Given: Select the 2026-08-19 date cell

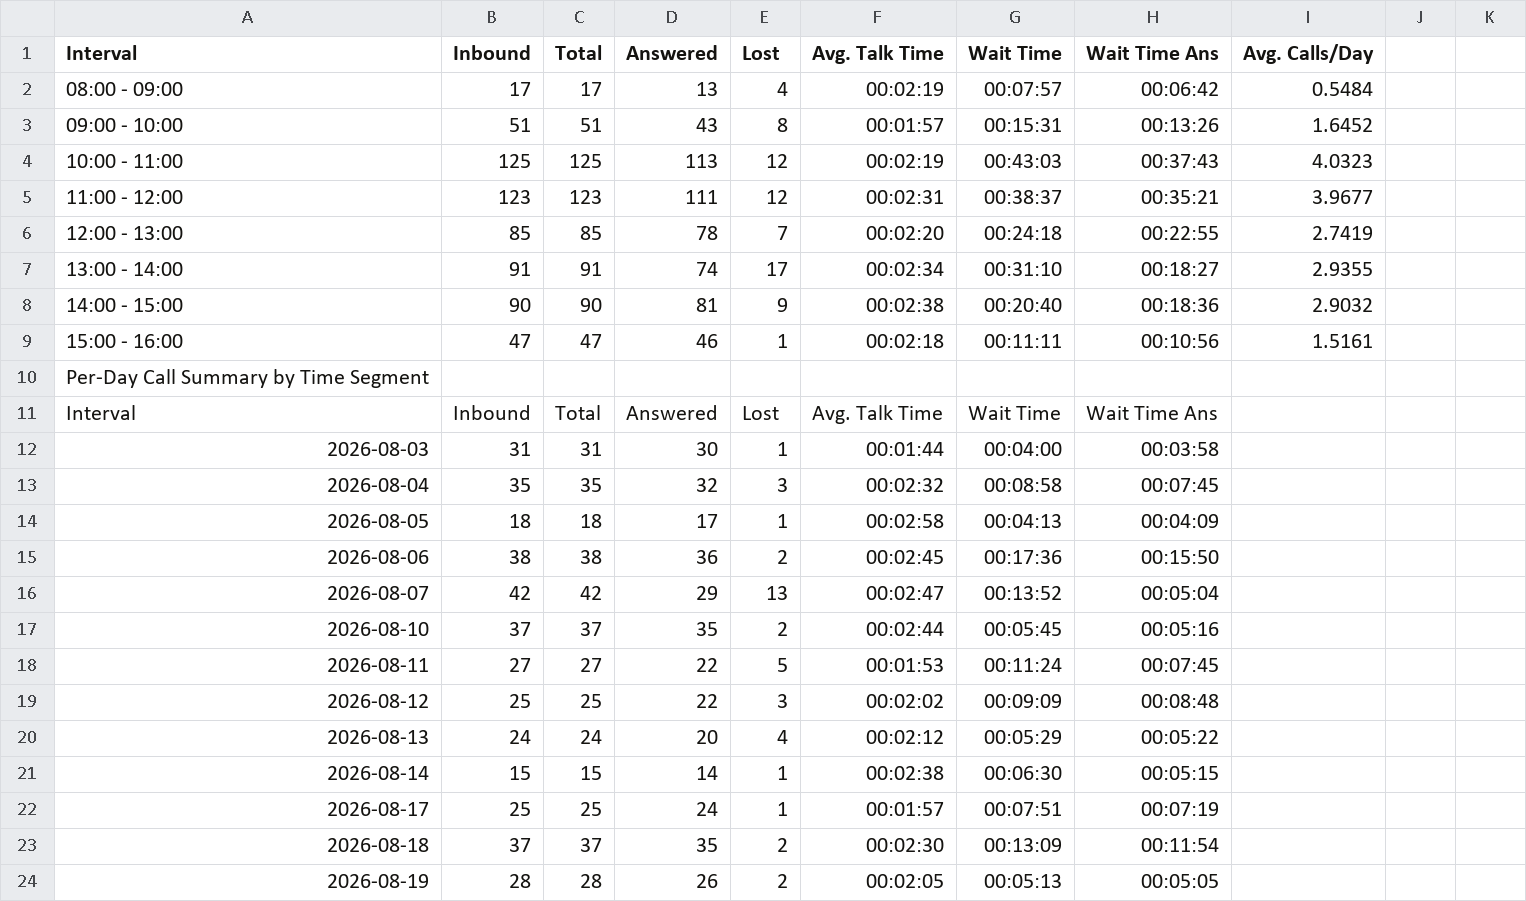Looking at the screenshot, I should pos(248,882).
